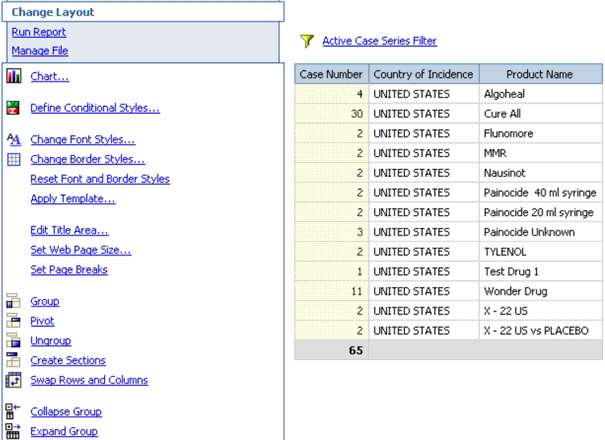Image resolution: width=605 pixels, height=440 pixels.
Task: Click the Country of Incidence column header
Action: tap(424, 74)
